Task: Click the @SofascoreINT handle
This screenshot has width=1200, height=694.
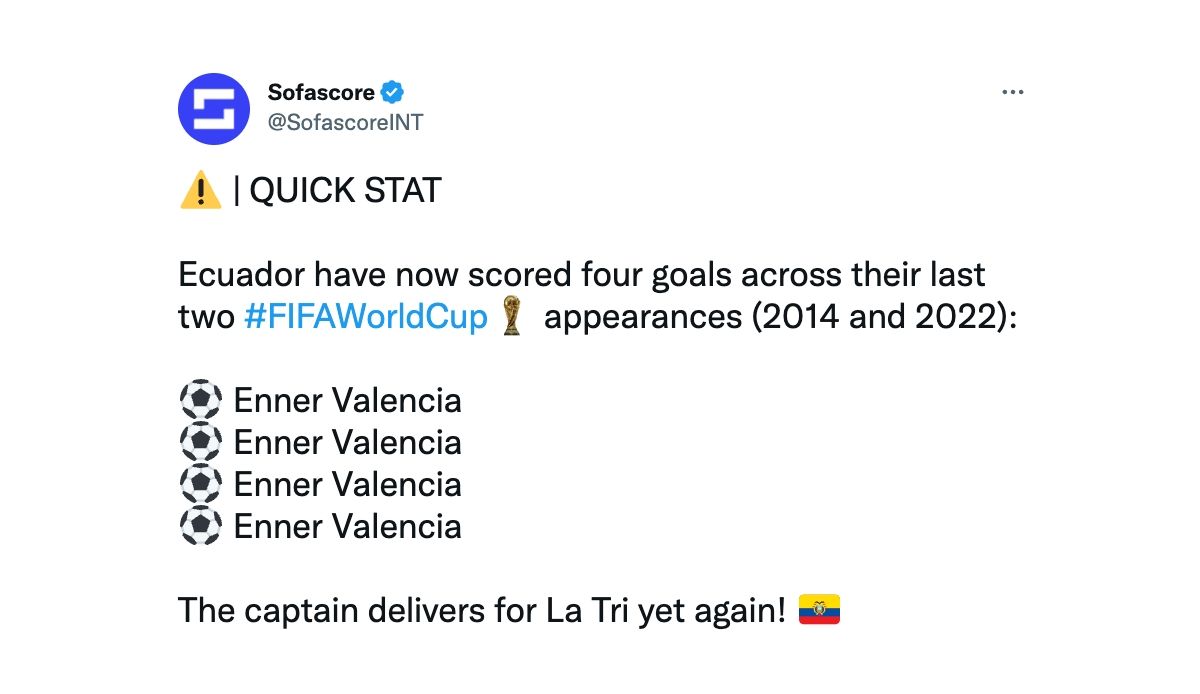Action: (x=345, y=123)
